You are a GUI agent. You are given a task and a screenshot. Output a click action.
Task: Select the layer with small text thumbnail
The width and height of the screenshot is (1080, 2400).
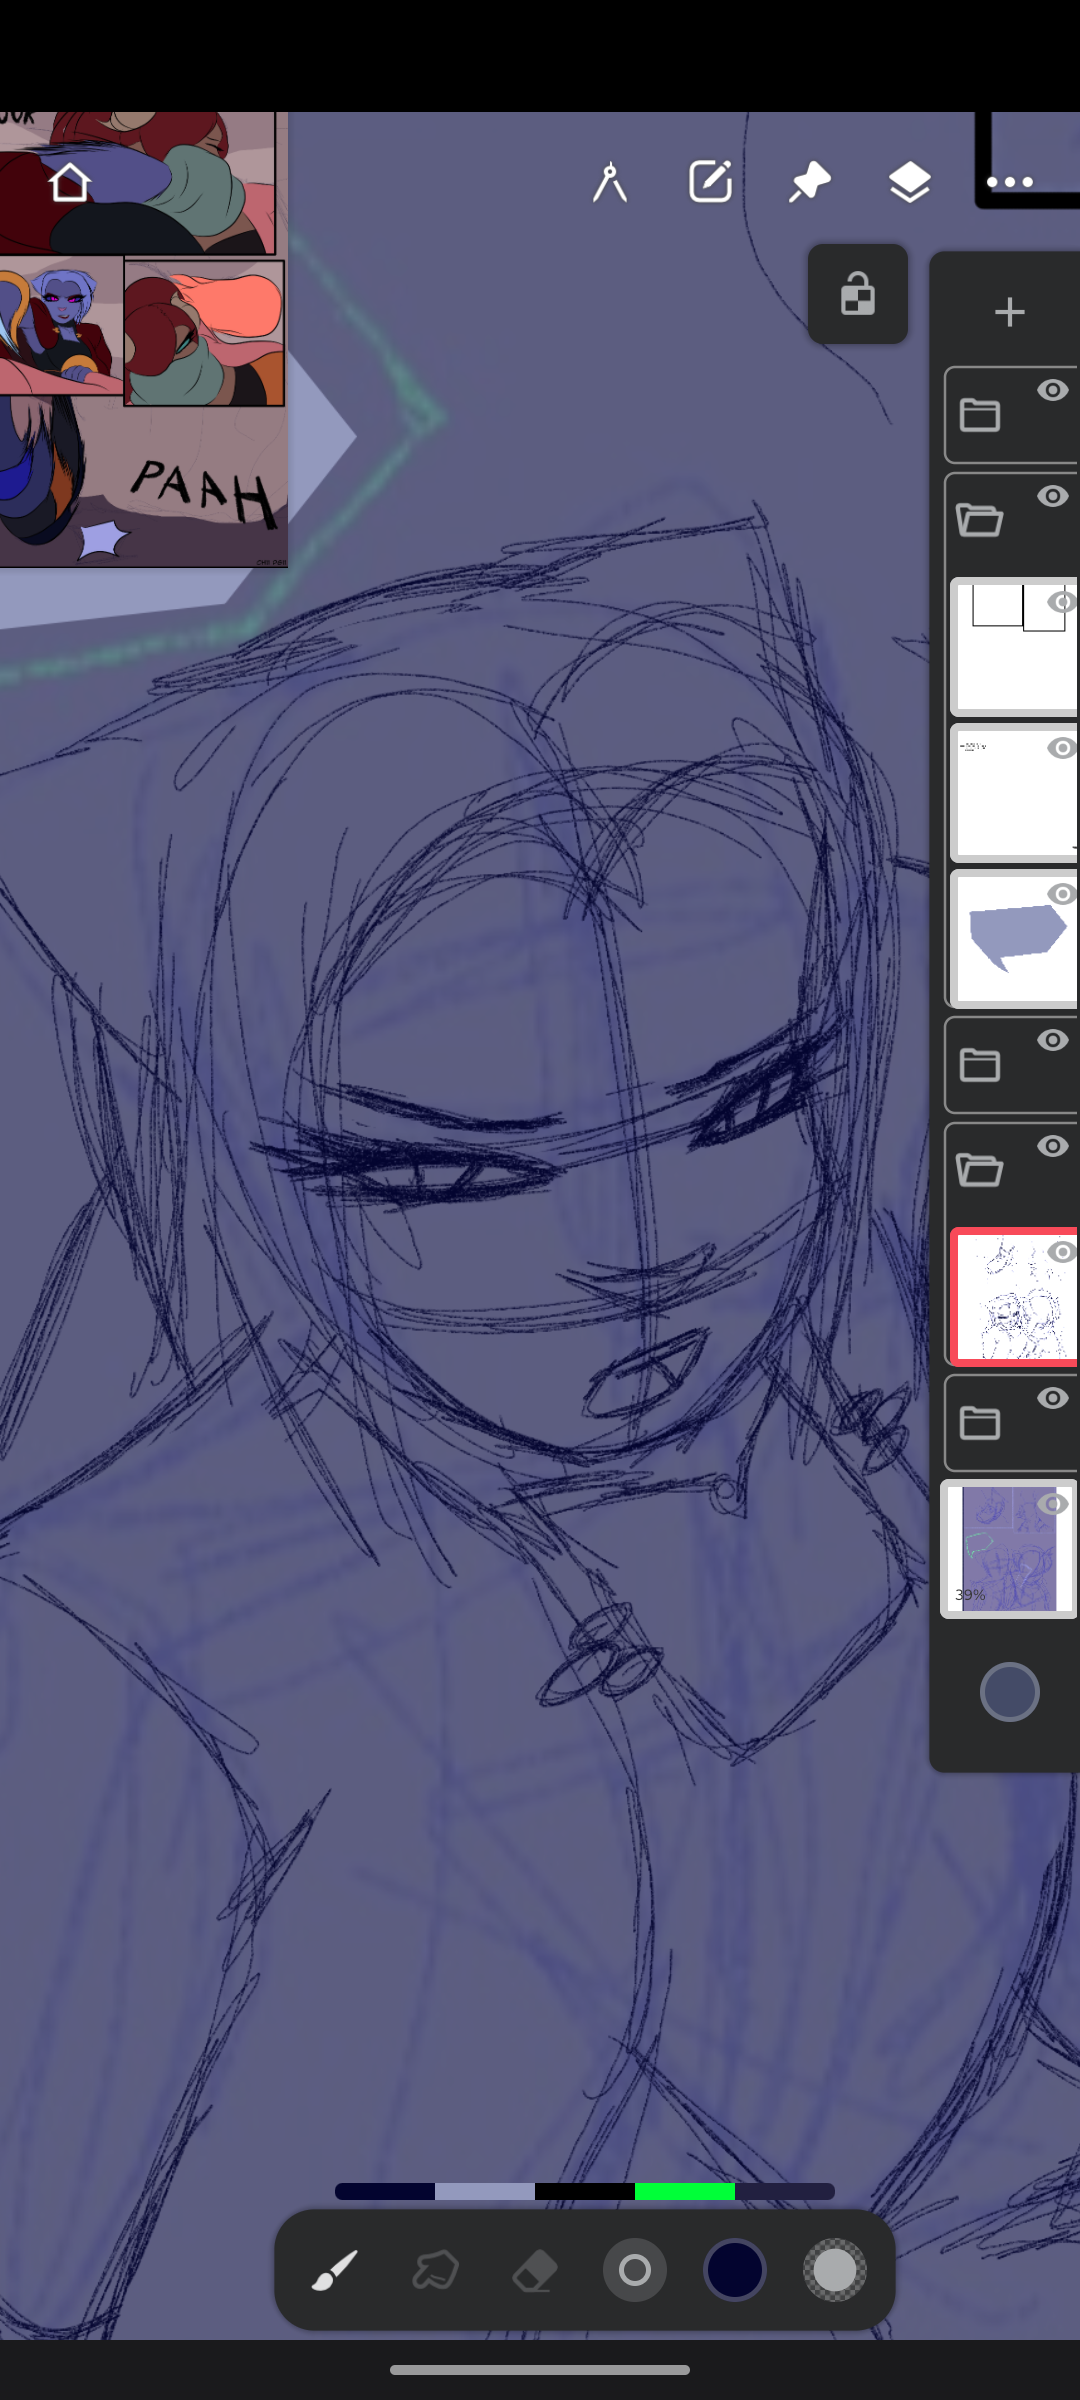click(1012, 793)
